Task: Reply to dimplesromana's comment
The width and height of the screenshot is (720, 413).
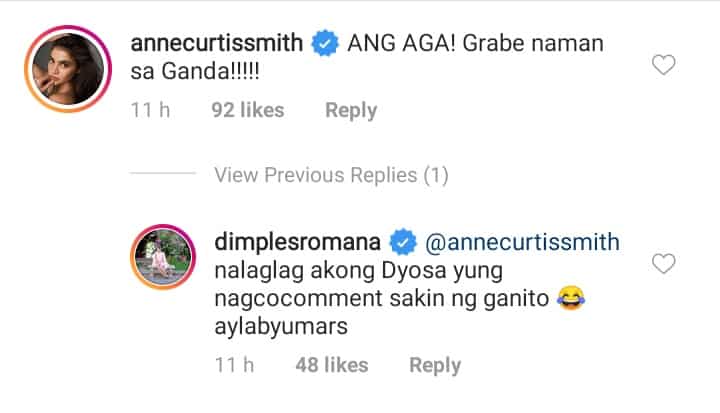Action: click(x=435, y=366)
